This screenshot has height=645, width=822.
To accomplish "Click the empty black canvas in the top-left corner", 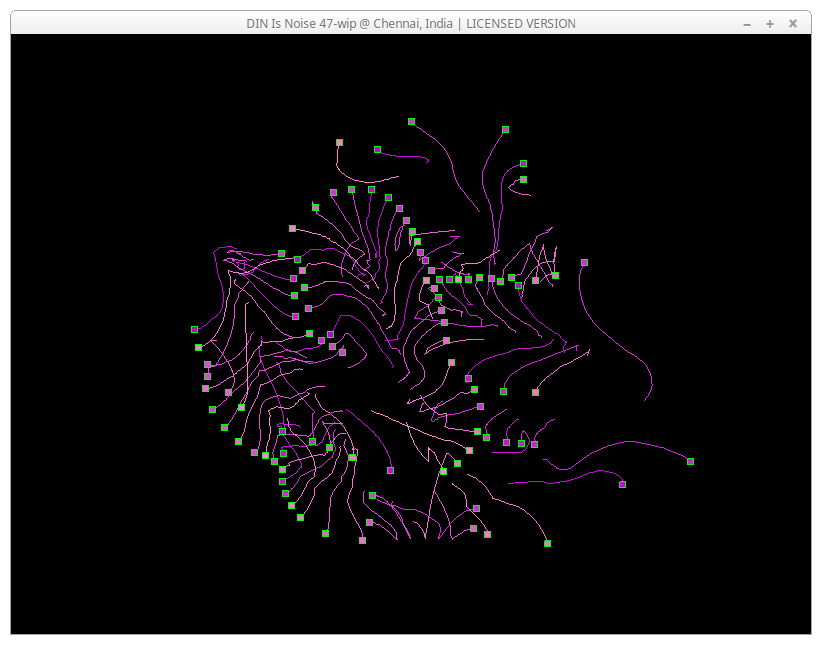I will coord(80,90).
